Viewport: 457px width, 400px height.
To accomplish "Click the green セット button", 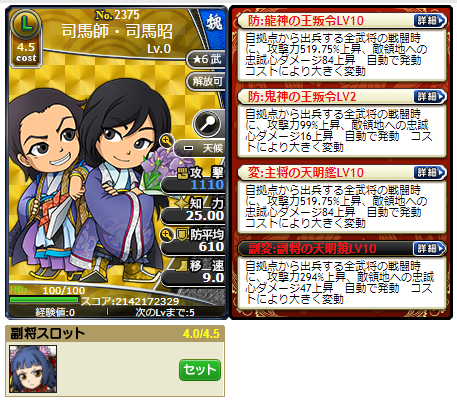I will point(200,370).
